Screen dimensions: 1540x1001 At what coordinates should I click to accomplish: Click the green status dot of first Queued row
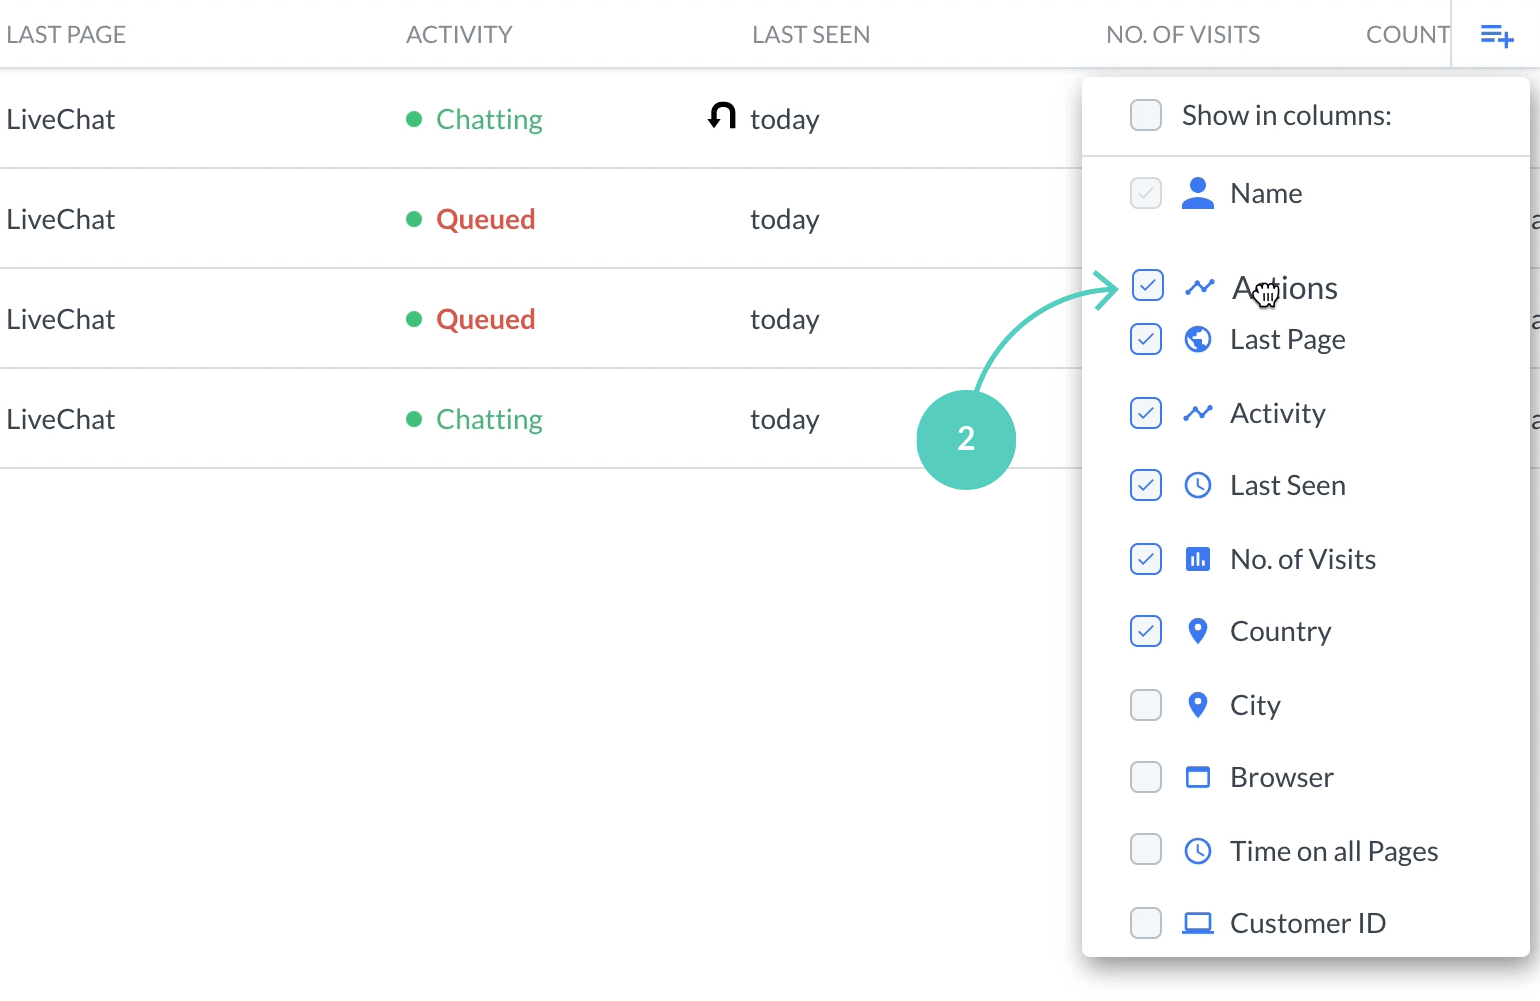[414, 219]
